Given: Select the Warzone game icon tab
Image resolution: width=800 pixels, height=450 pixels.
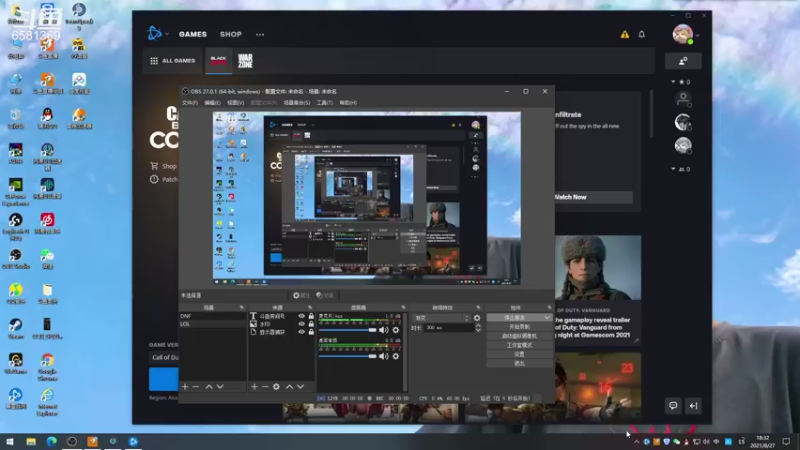Looking at the screenshot, I should (245, 61).
